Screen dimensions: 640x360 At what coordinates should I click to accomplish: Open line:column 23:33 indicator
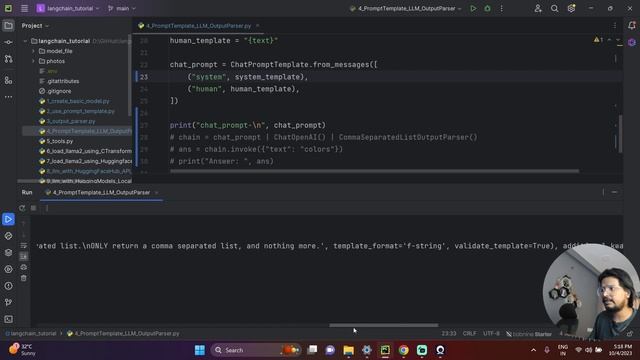coord(449,333)
